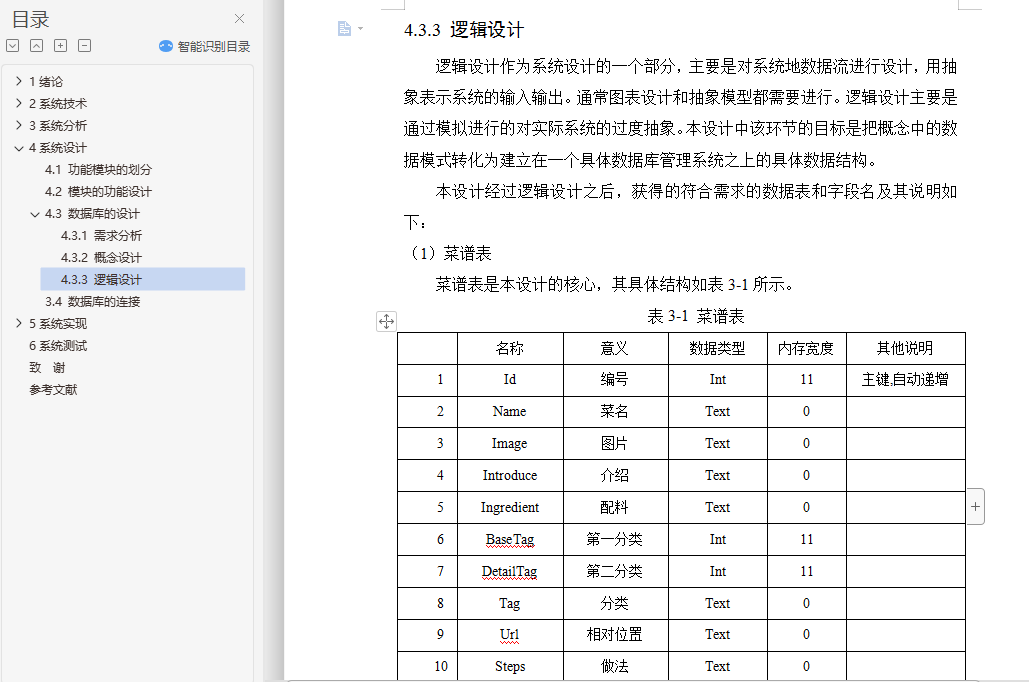Click the 其他说明 header cell
1029x682 pixels.
(906, 349)
